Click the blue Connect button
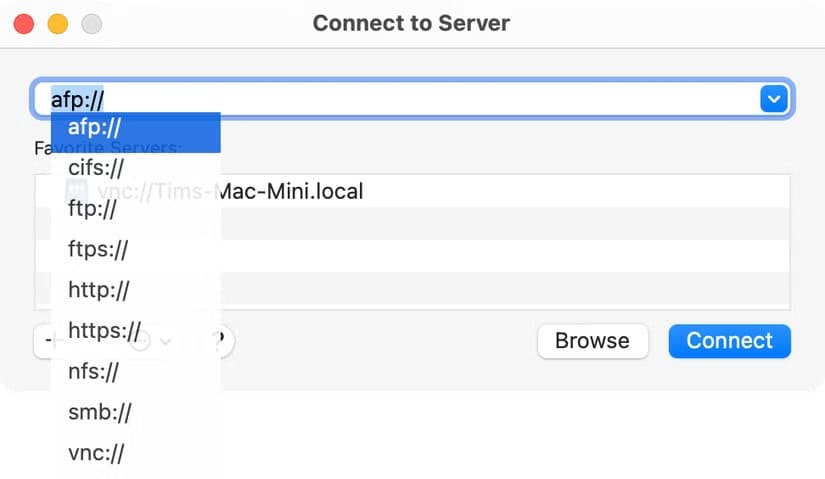 729,341
